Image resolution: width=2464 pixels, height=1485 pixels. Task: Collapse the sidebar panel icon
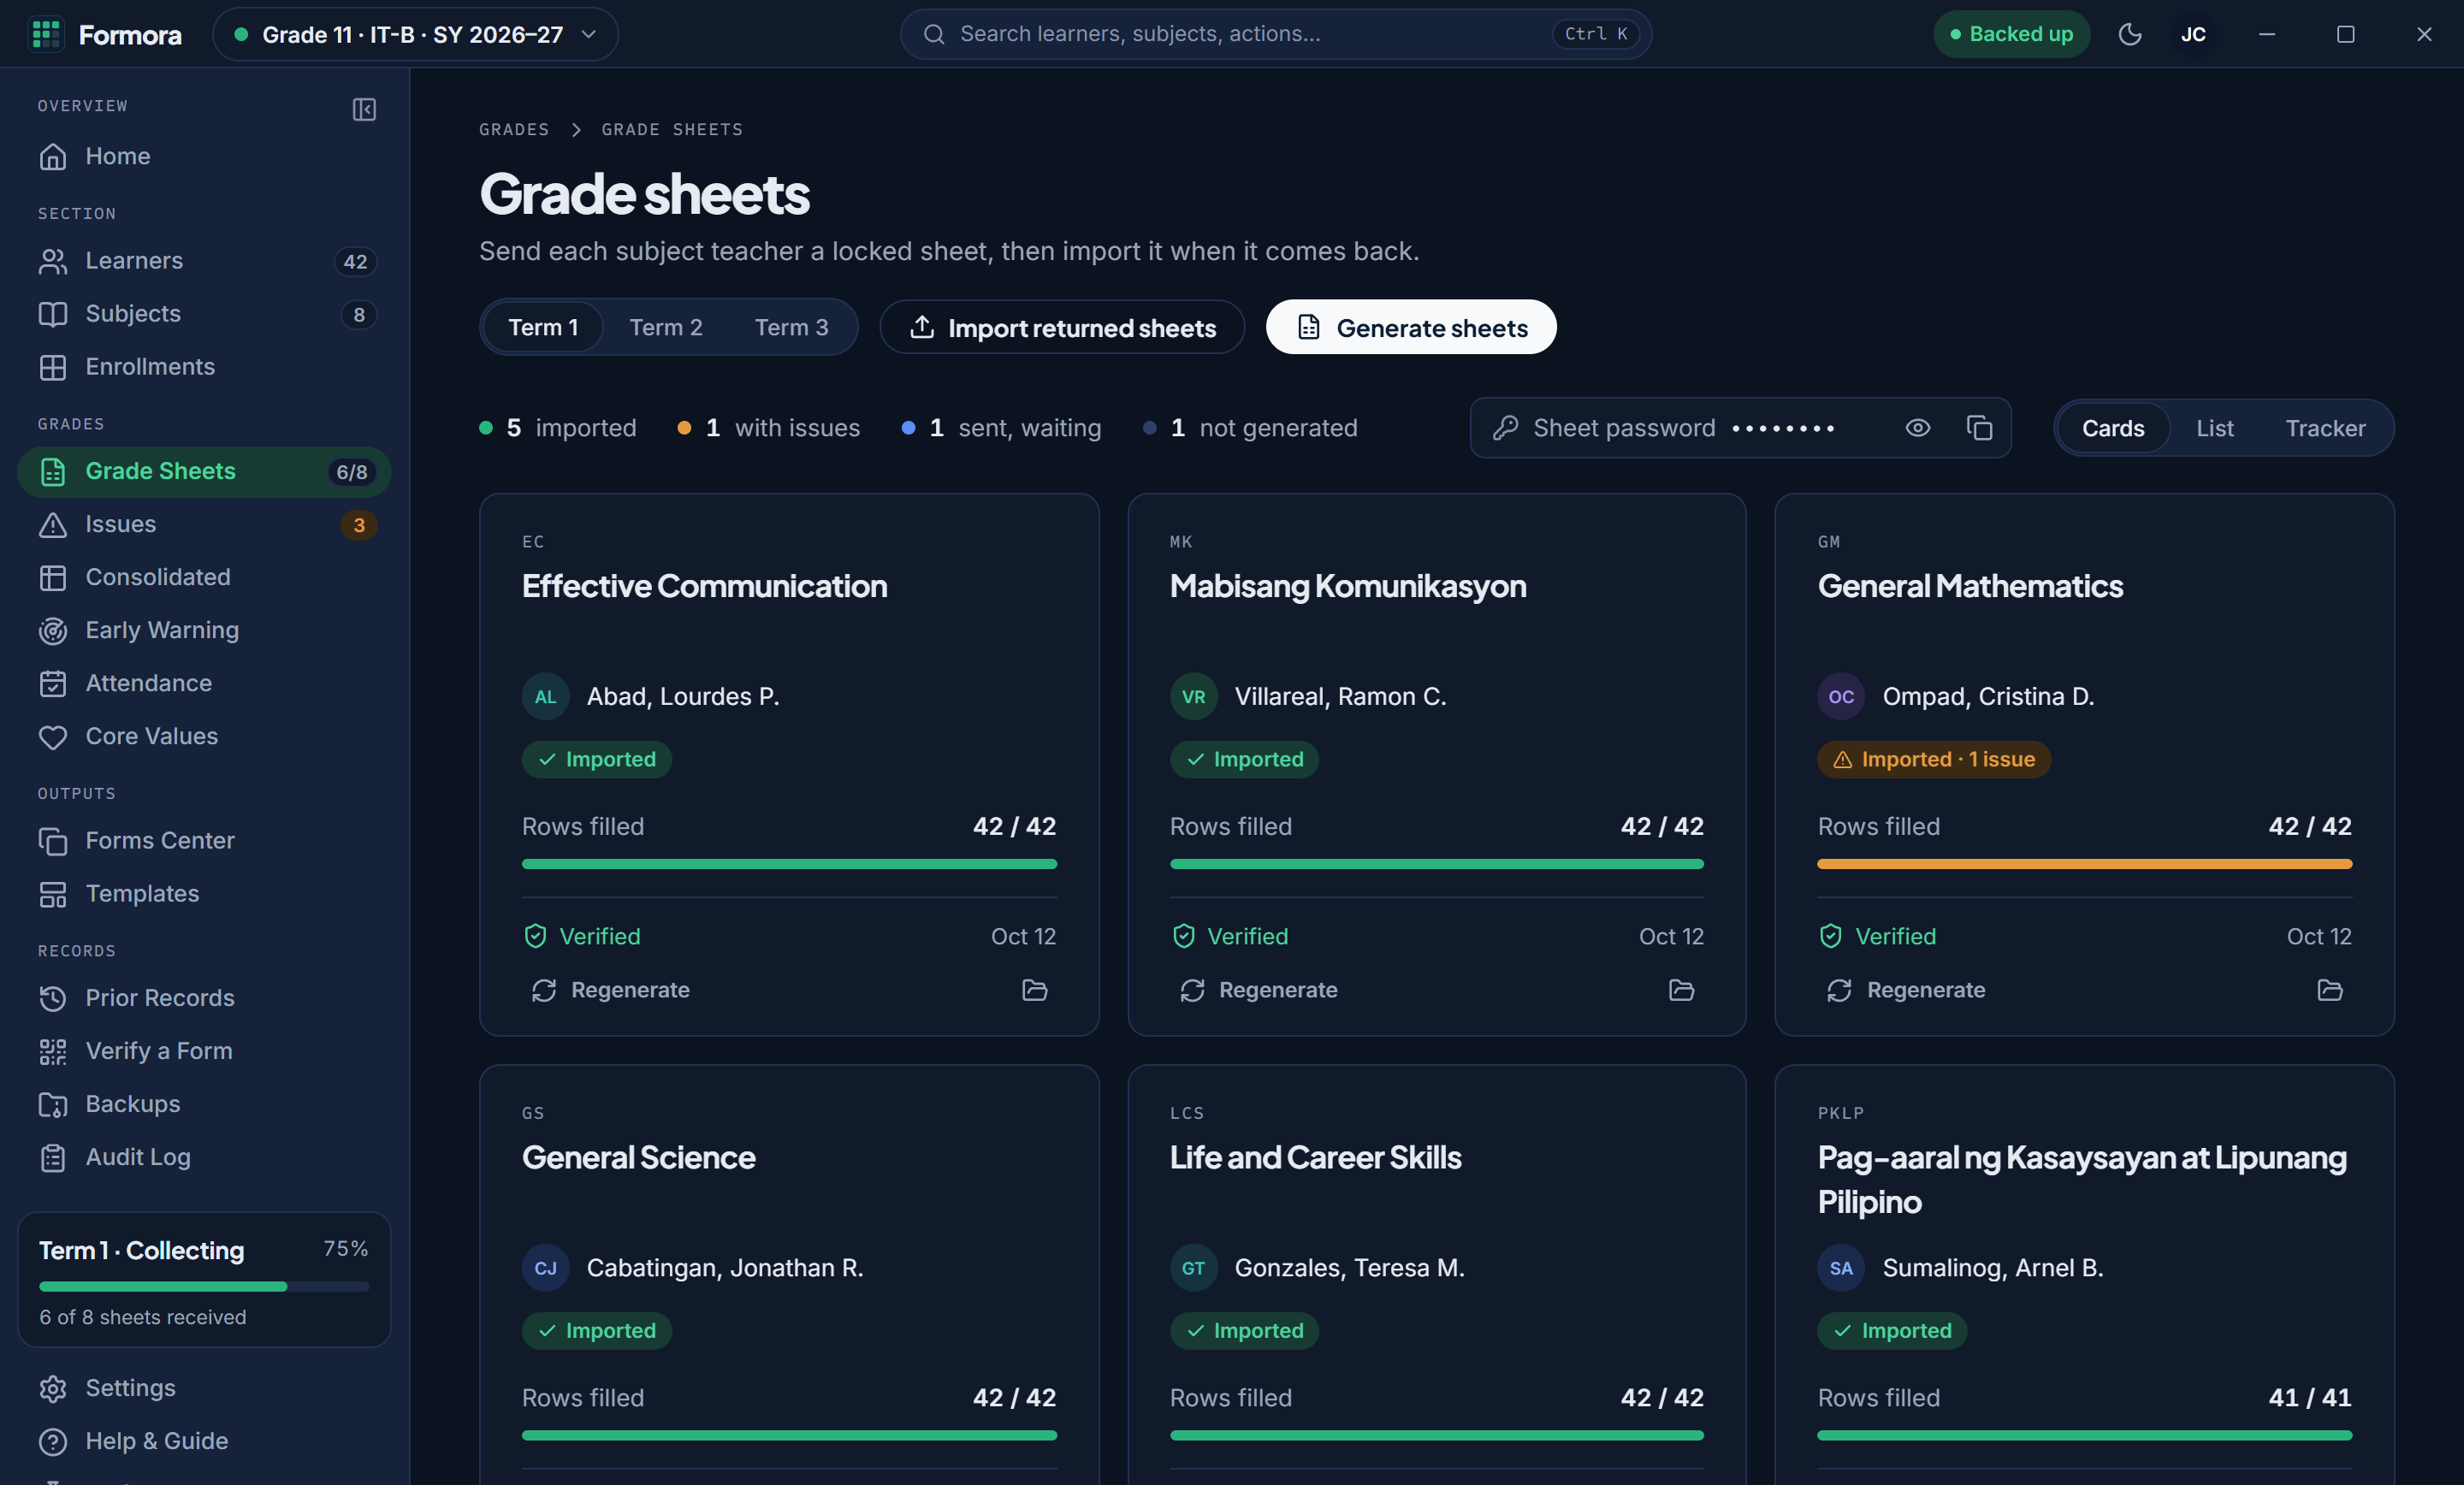364,109
